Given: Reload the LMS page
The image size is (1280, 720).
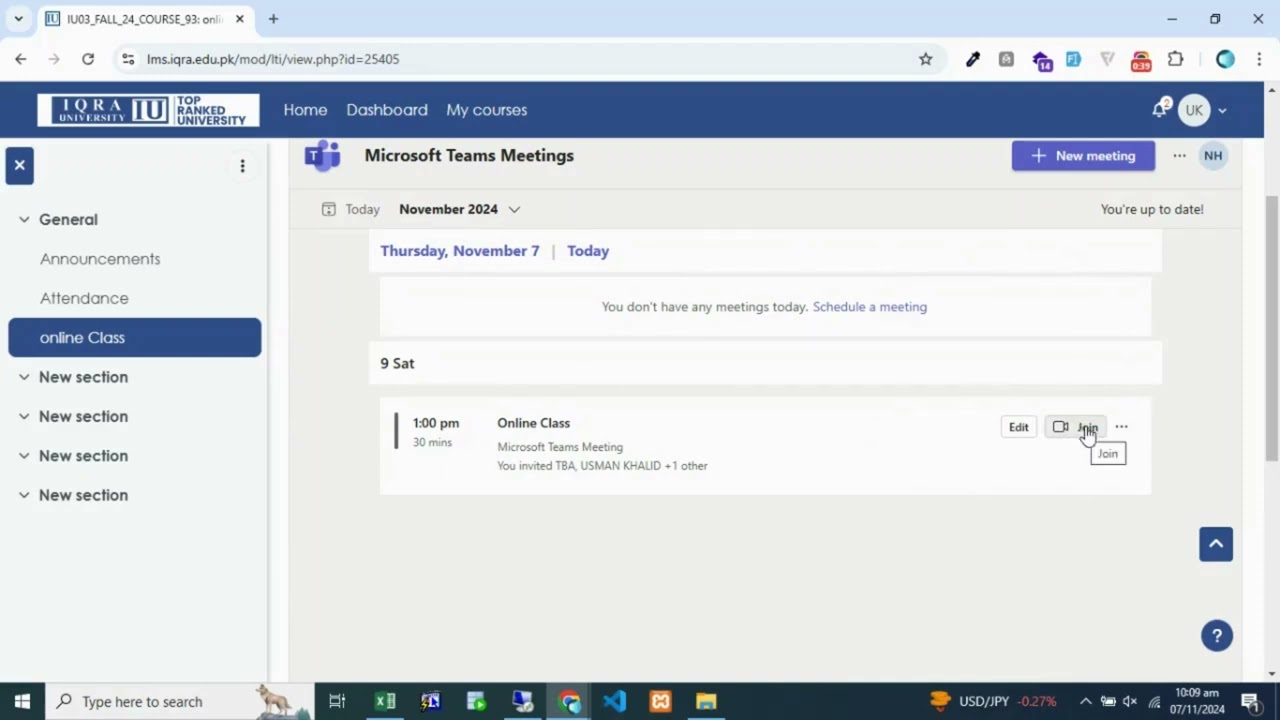Looking at the screenshot, I should [x=88, y=59].
